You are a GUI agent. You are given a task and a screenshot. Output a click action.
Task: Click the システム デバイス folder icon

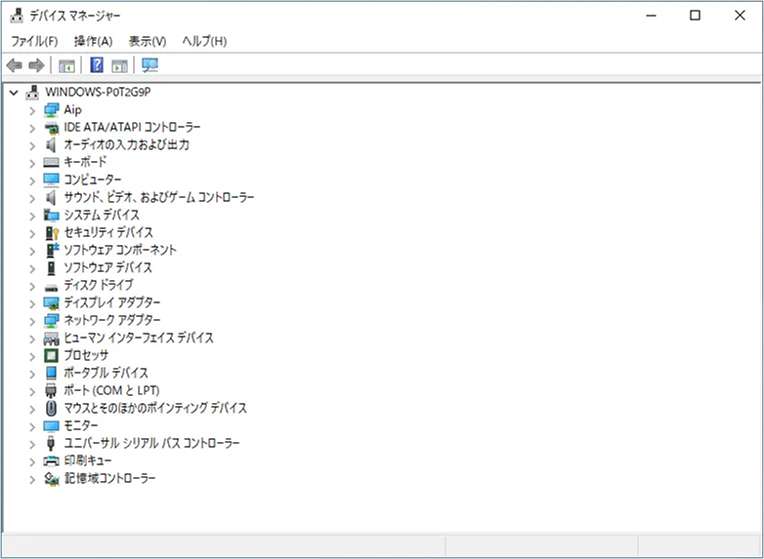[51, 215]
